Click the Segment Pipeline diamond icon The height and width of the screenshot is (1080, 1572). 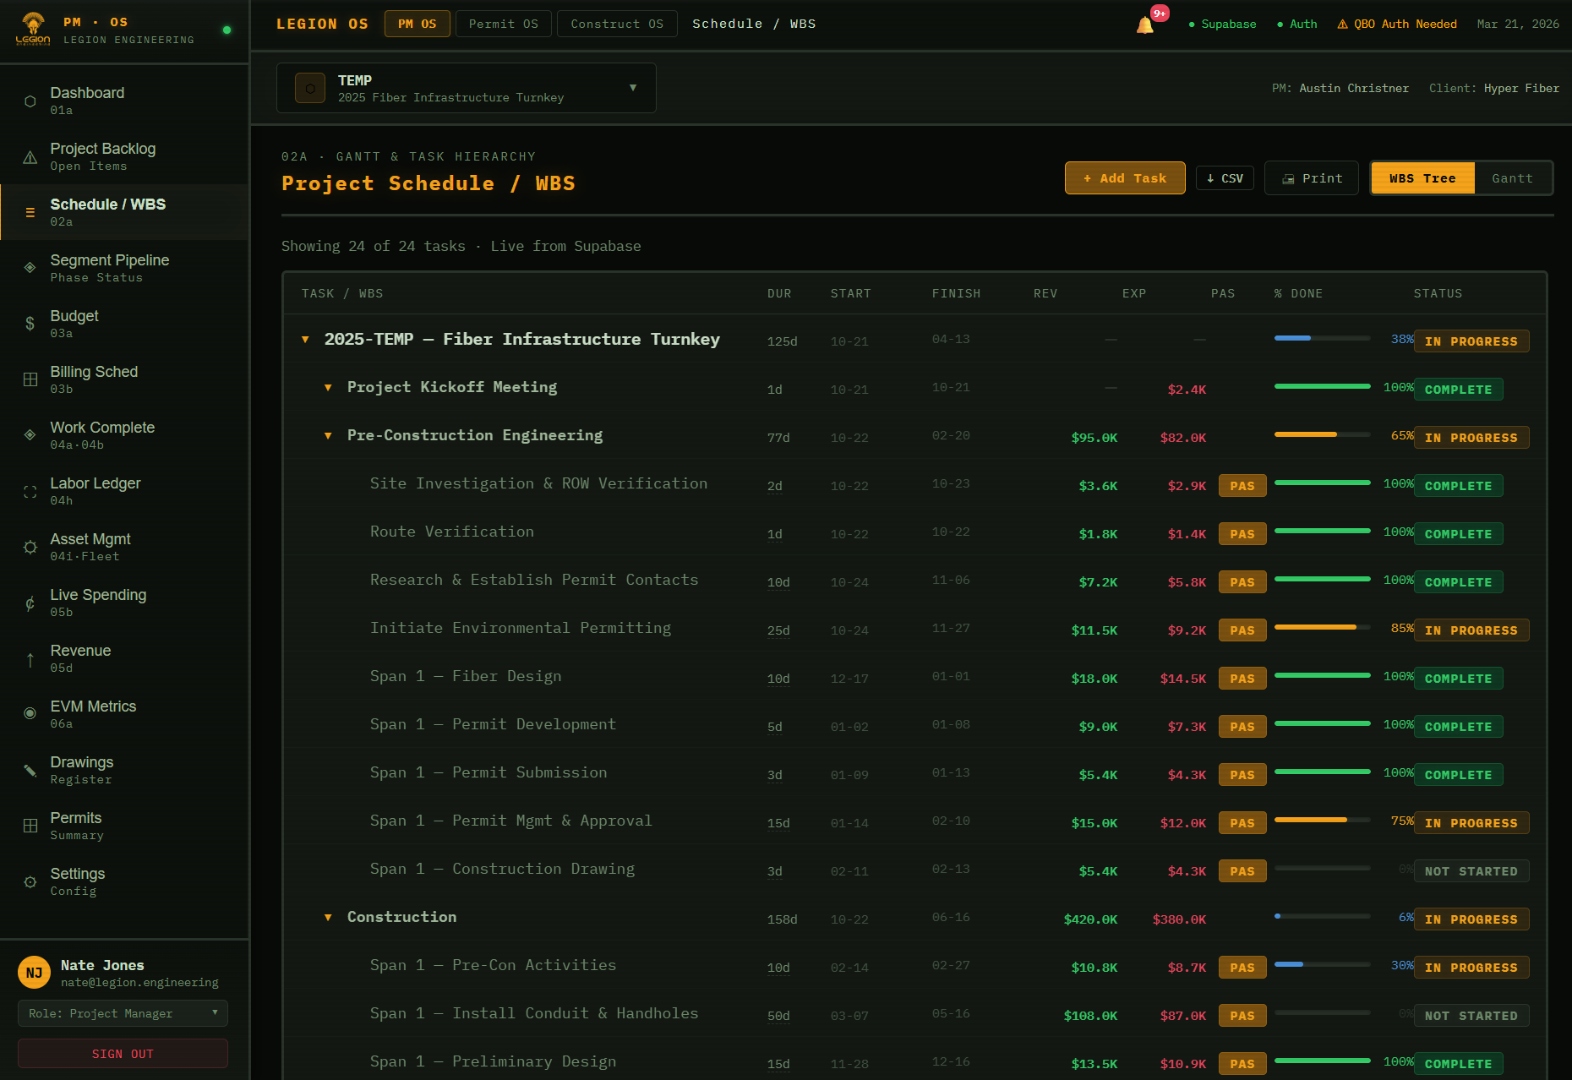tap(30, 268)
